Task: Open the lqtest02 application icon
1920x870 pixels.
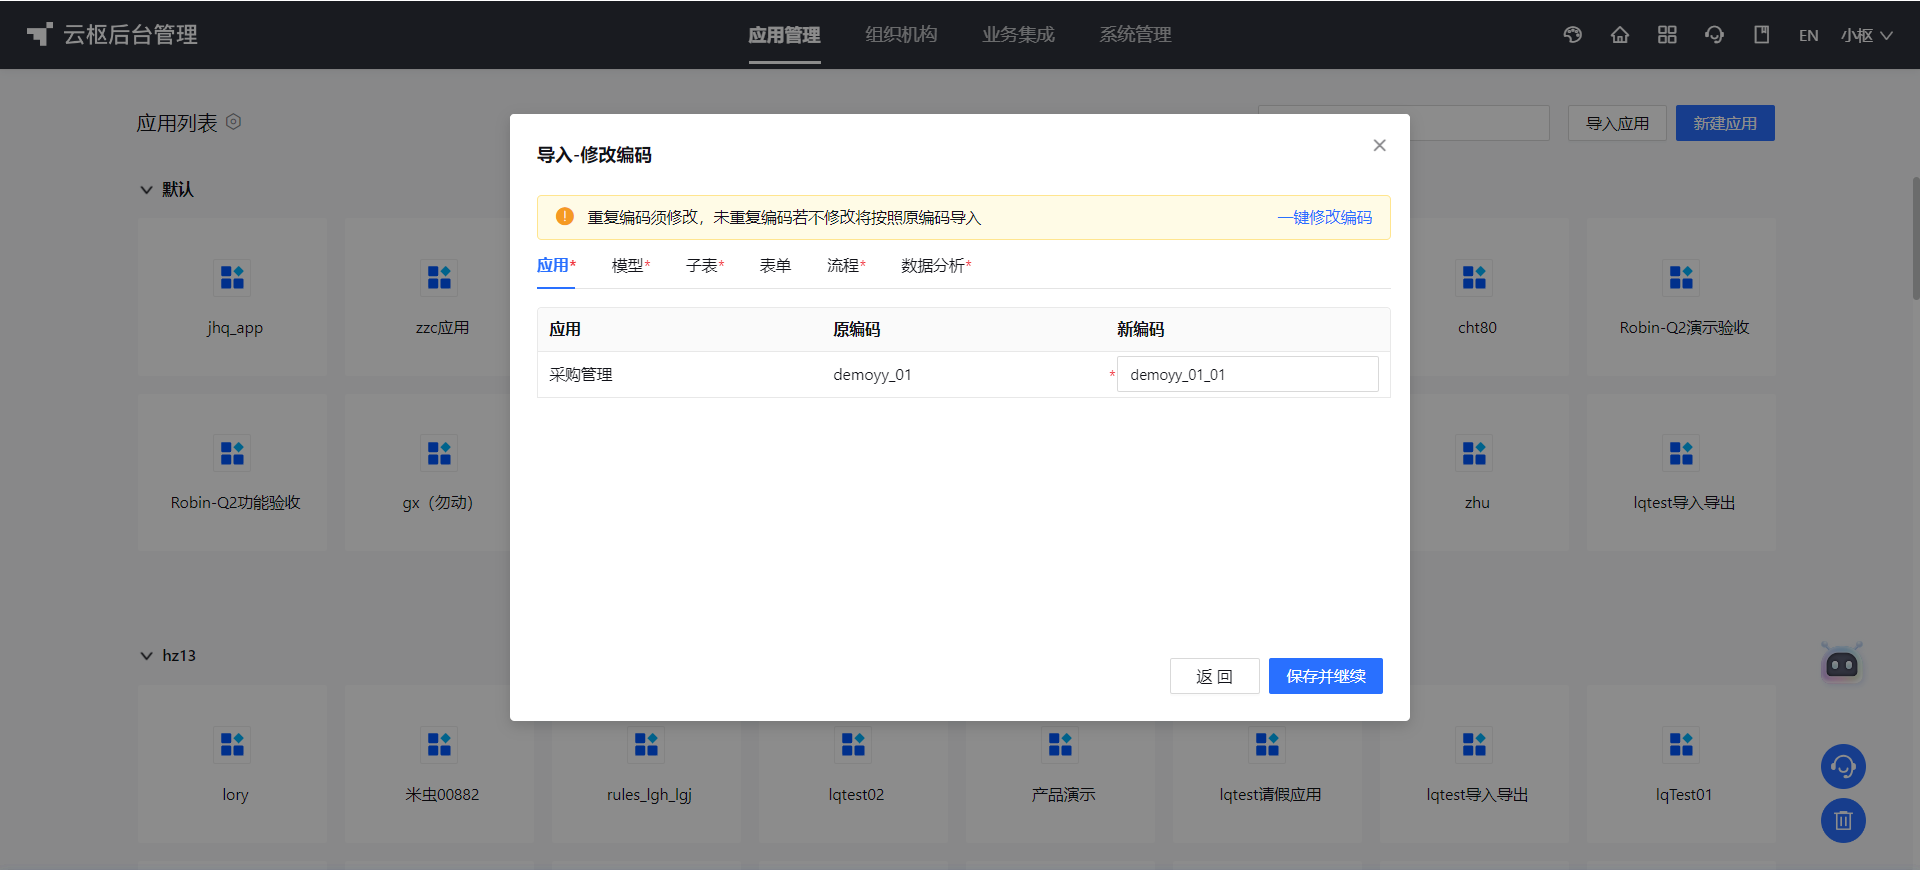Action: point(853,744)
